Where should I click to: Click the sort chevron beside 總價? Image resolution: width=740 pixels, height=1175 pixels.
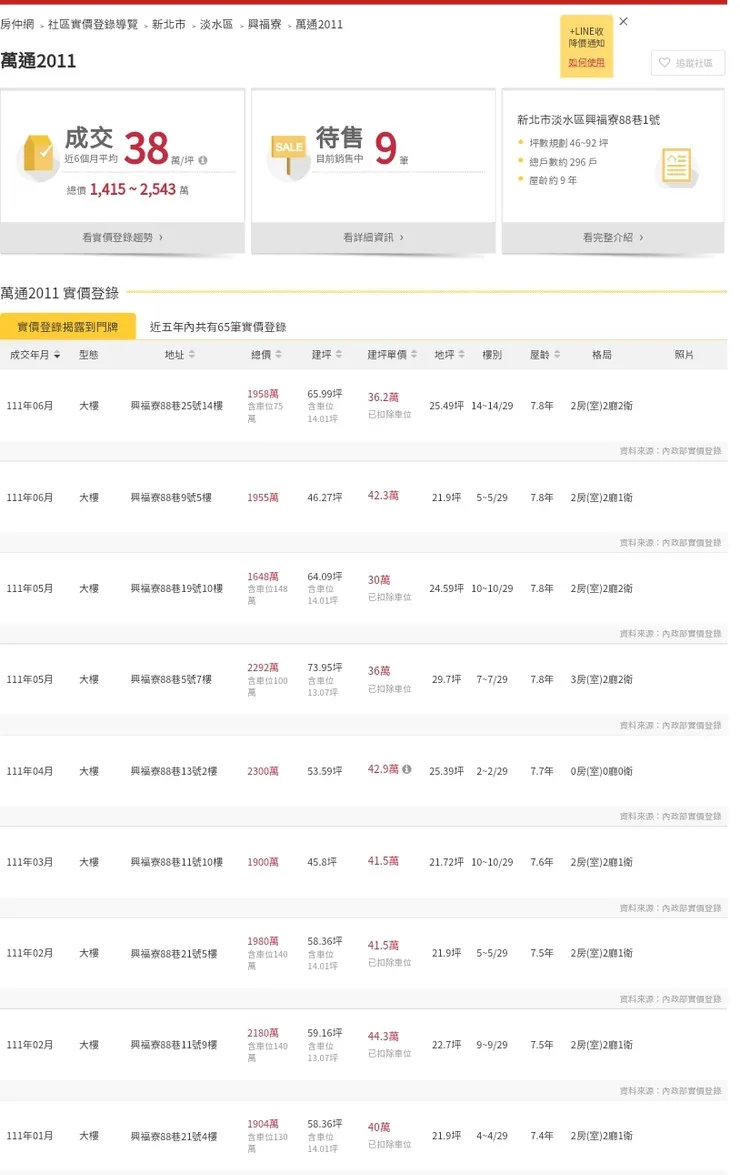pos(278,354)
